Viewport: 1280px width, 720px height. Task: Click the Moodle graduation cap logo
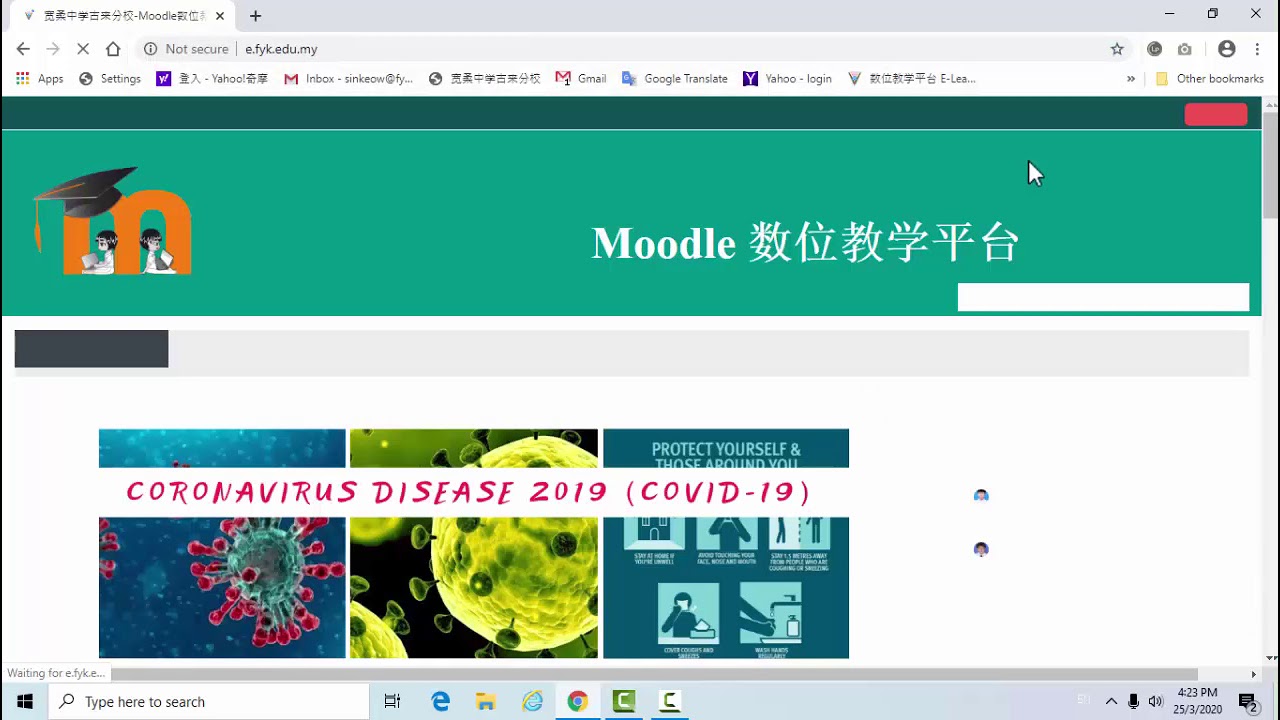[x=112, y=220]
